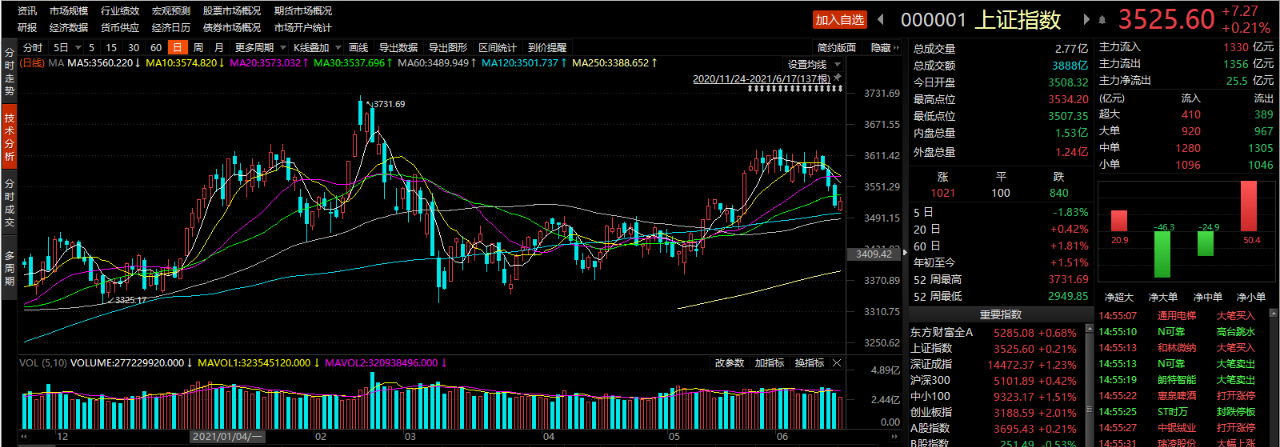The image size is (1280, 447).
Task: Select the 分时 period
Action: click(33, 47)
